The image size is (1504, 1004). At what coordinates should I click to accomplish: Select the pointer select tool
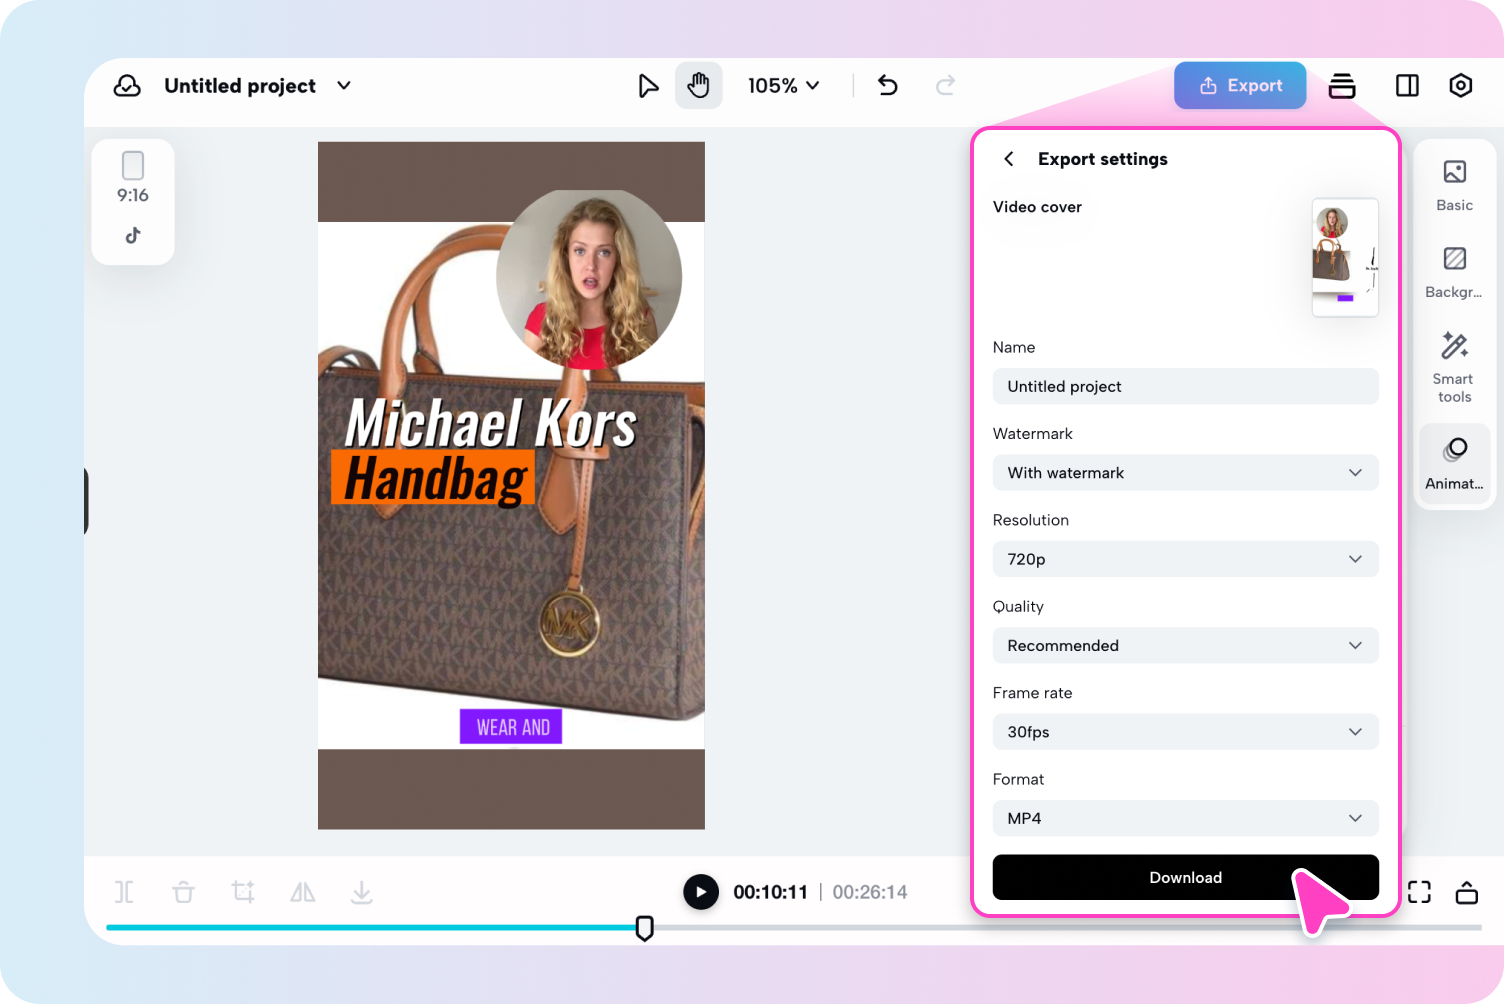coord(648,86)
